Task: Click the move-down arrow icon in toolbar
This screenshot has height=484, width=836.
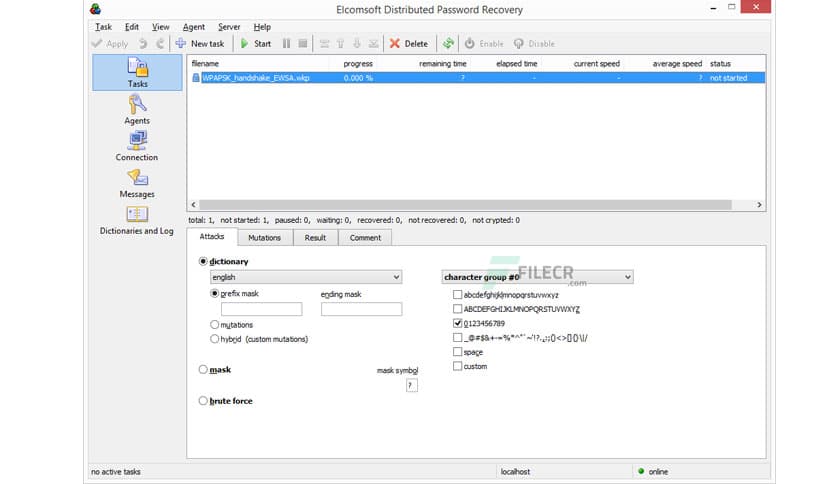Action: click(x=357, y=44)
